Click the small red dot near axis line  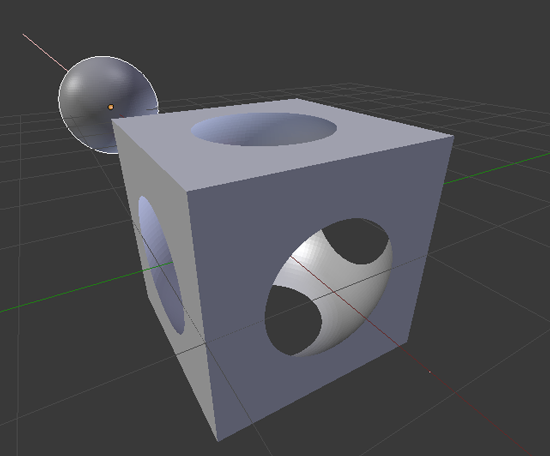click(x=430, y=372)
